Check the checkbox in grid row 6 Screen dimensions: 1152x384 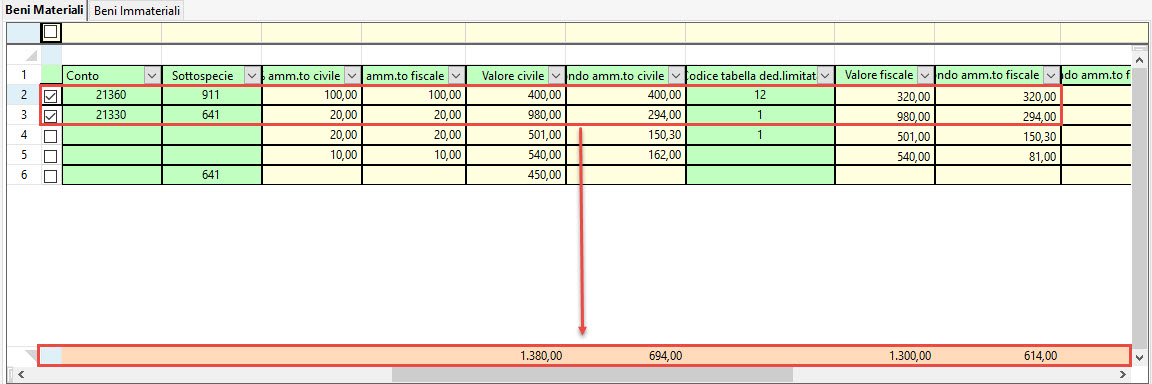point(51,175)
